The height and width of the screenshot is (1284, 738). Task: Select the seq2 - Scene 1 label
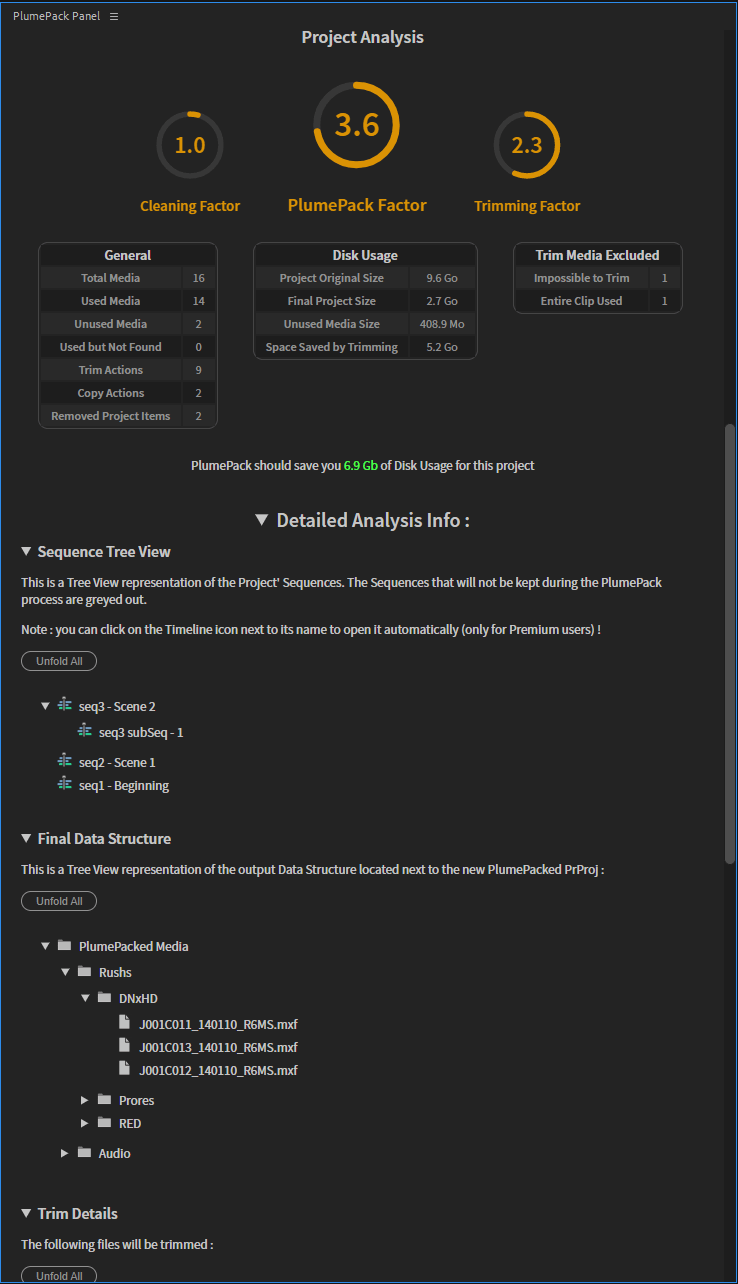[x=117, y=762]
